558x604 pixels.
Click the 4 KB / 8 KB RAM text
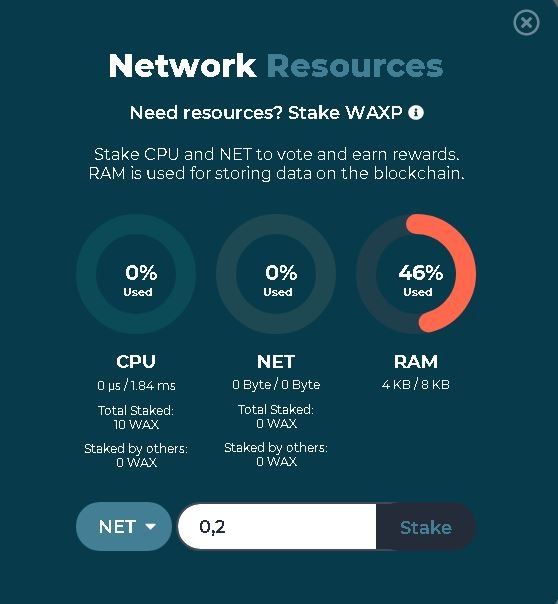(x=416, y=384)
